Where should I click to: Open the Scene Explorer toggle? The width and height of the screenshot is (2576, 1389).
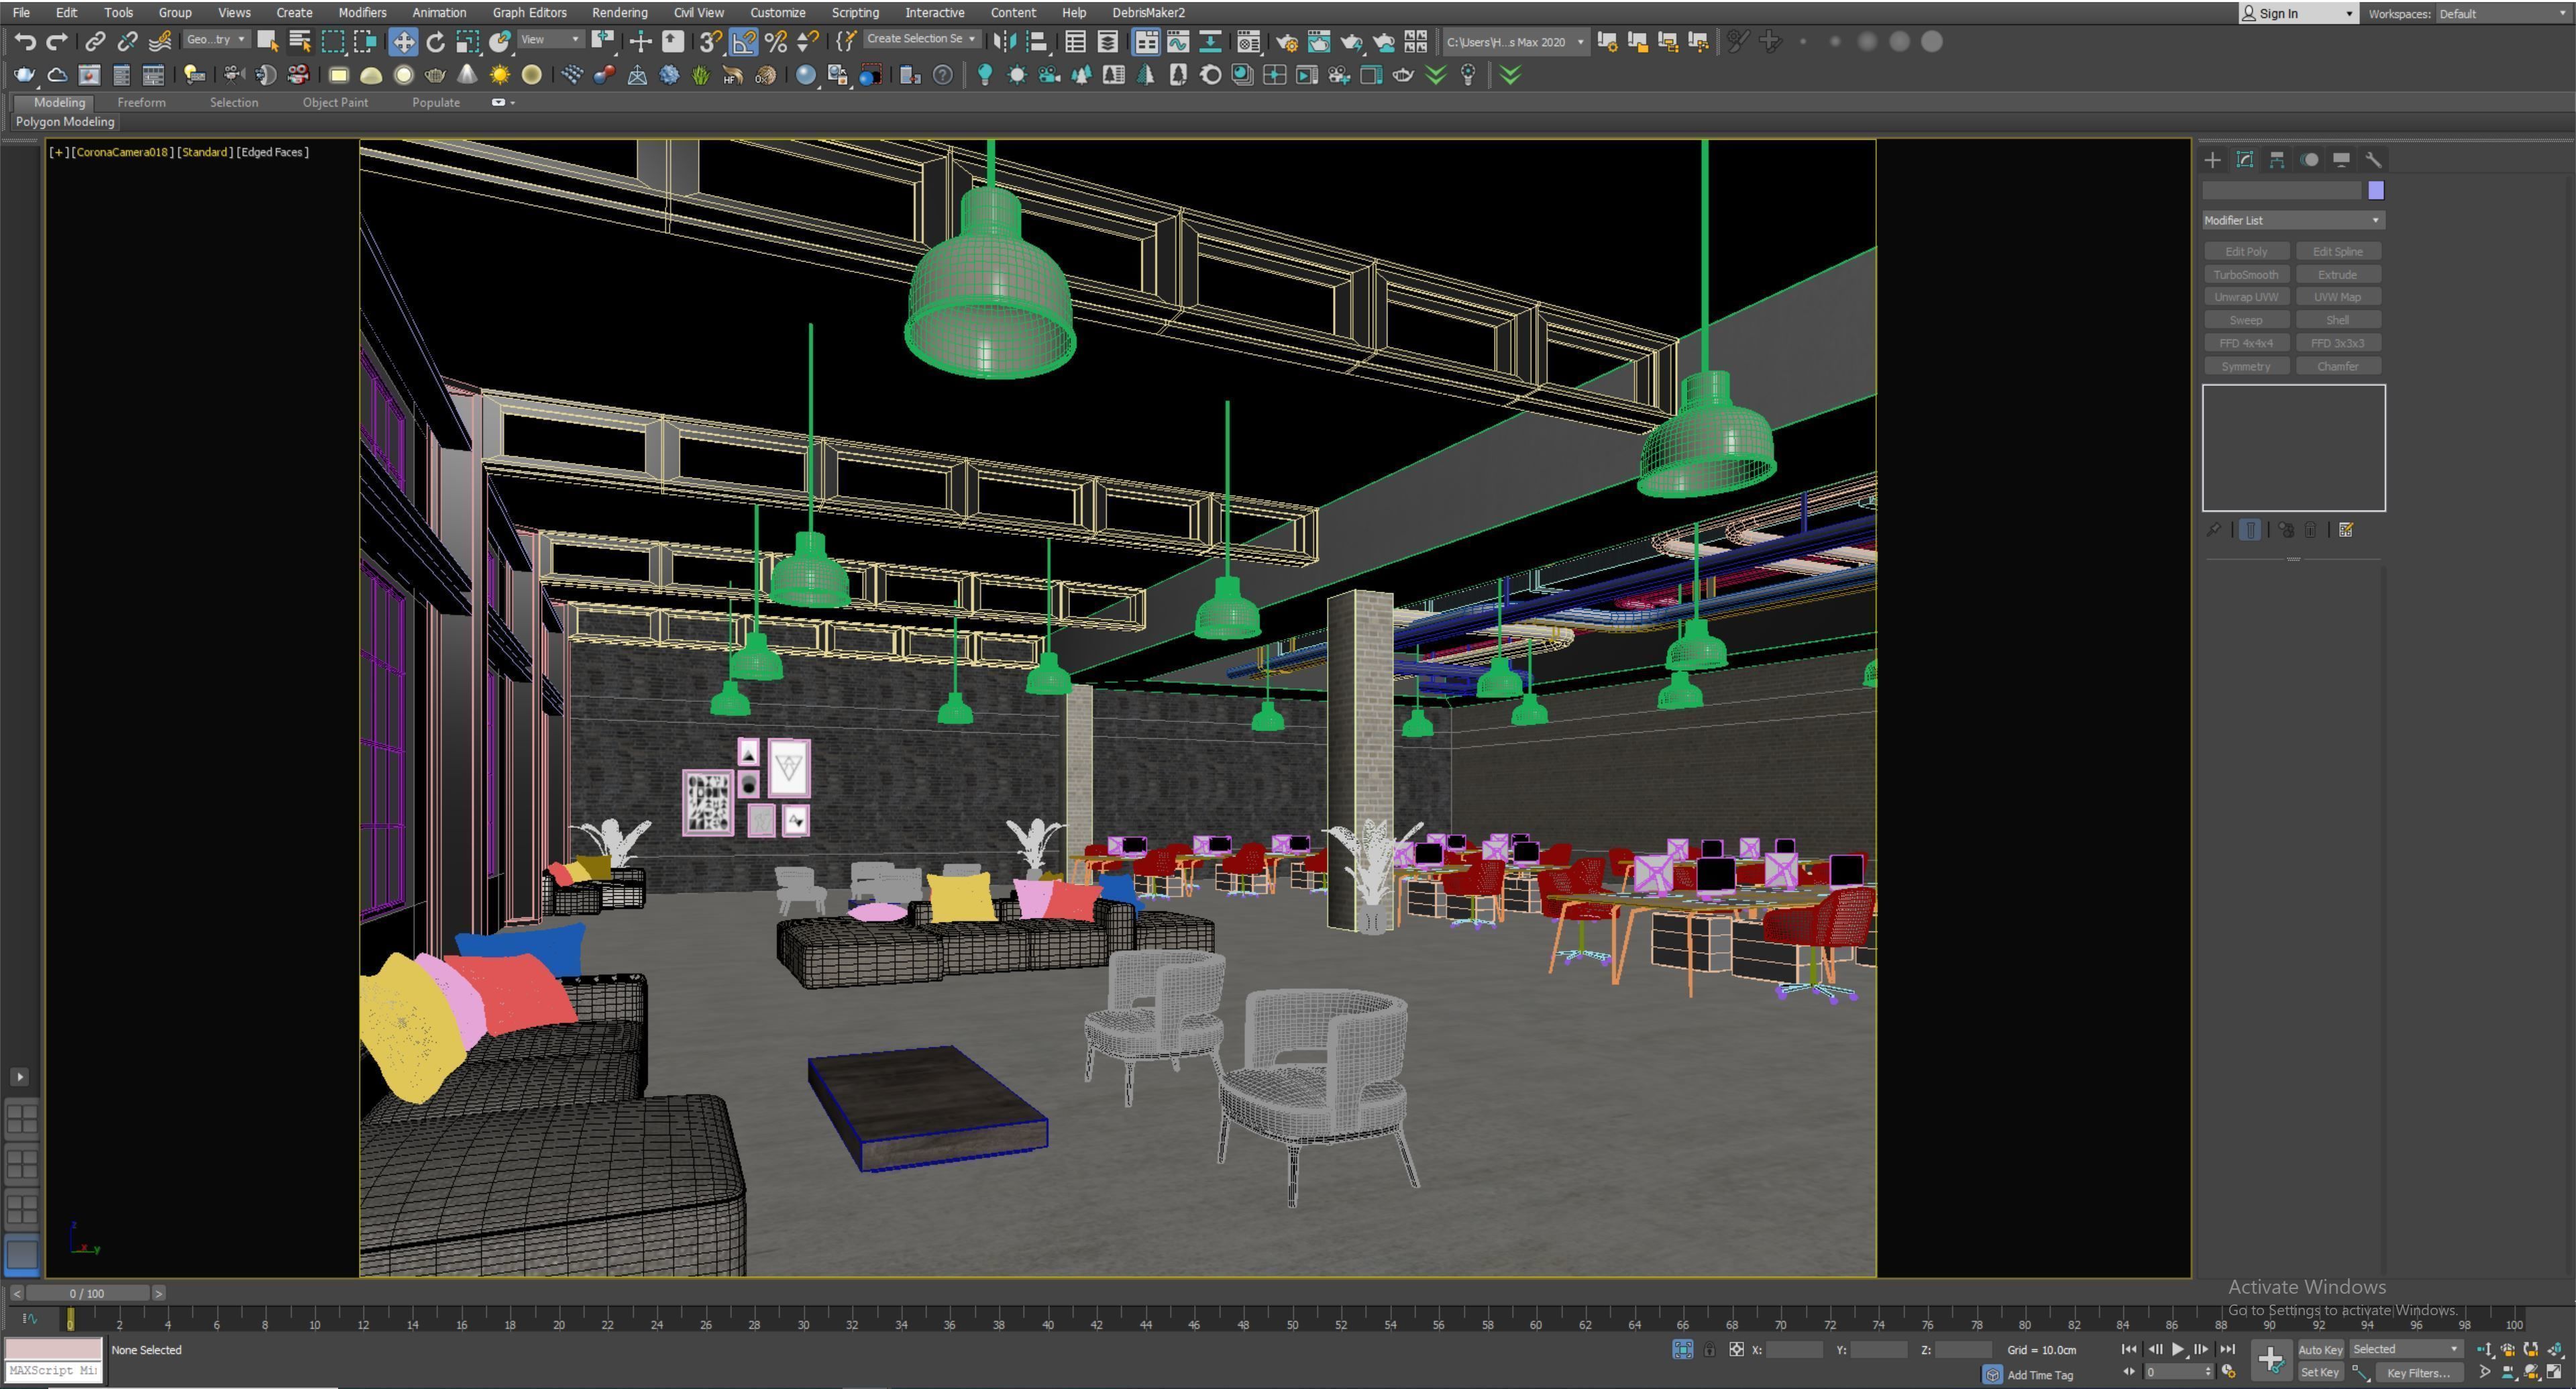[1075, 41]
